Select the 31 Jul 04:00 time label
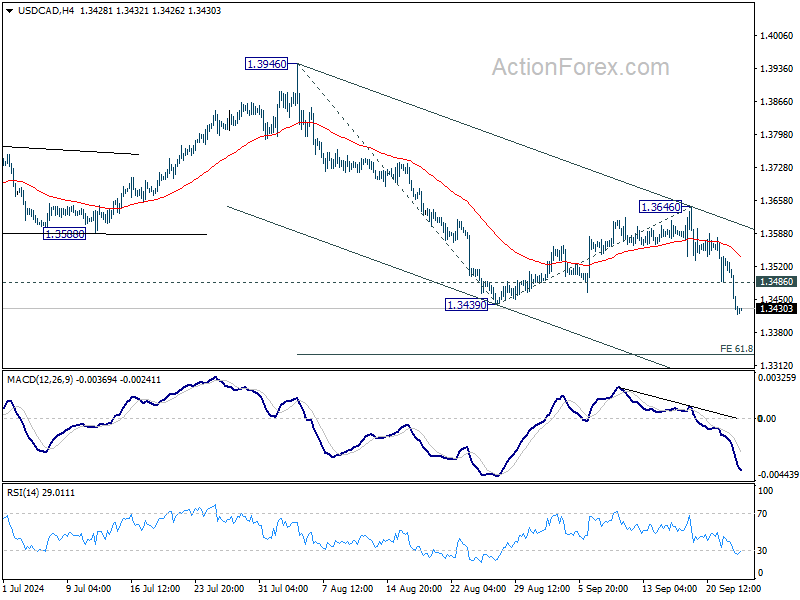Image resolution: width=800 pixels, height=600 pixels. 283,588
